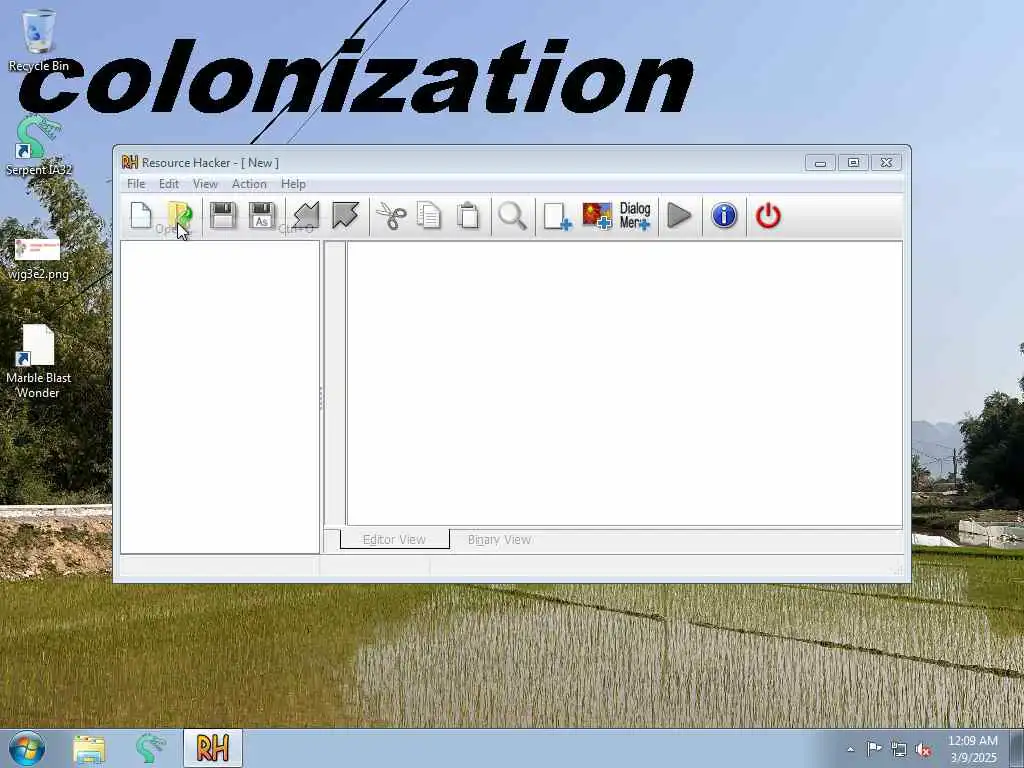Click the network tray icon
This screenshot has width=1024, height=768.
899,749
